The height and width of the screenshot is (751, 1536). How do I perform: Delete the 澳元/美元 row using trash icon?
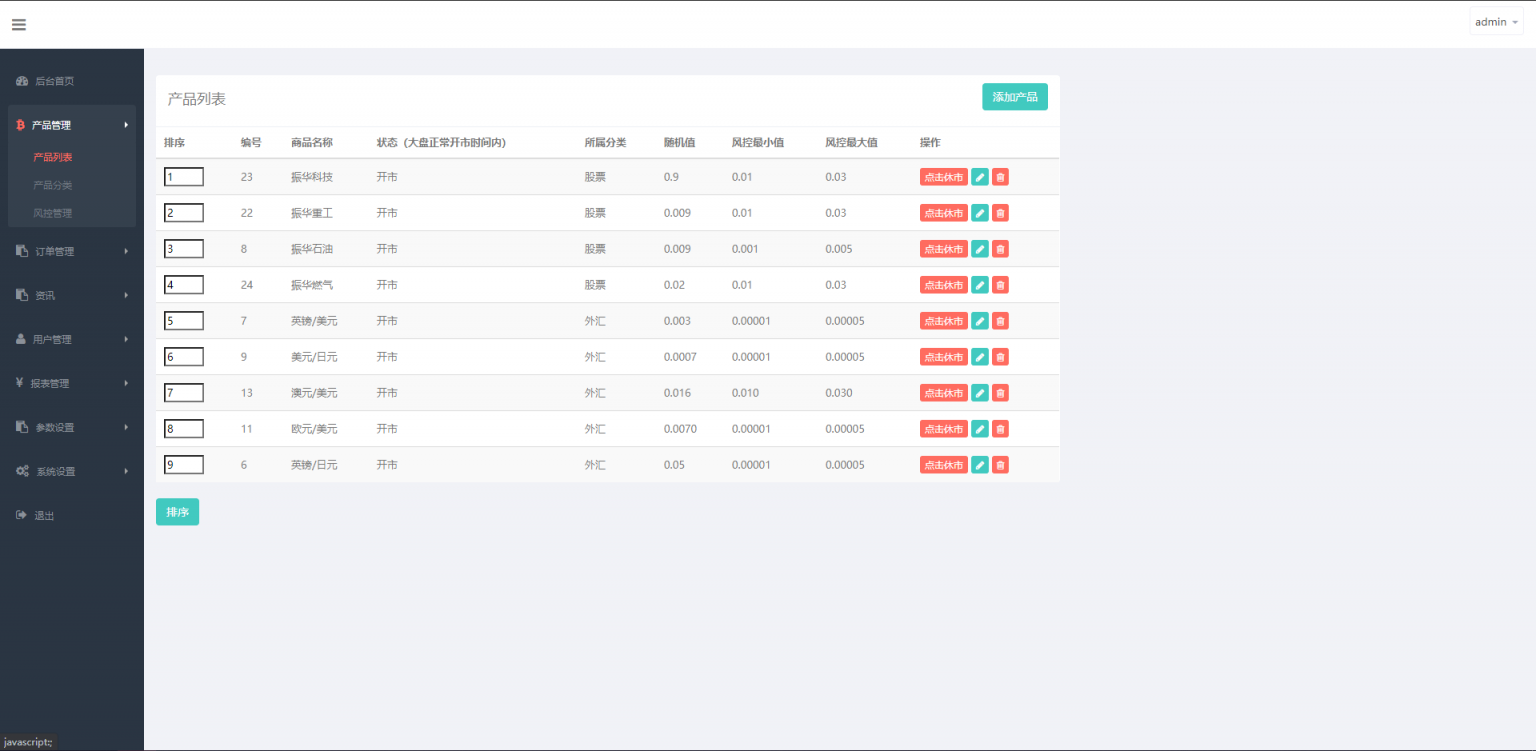point(1000,393)
